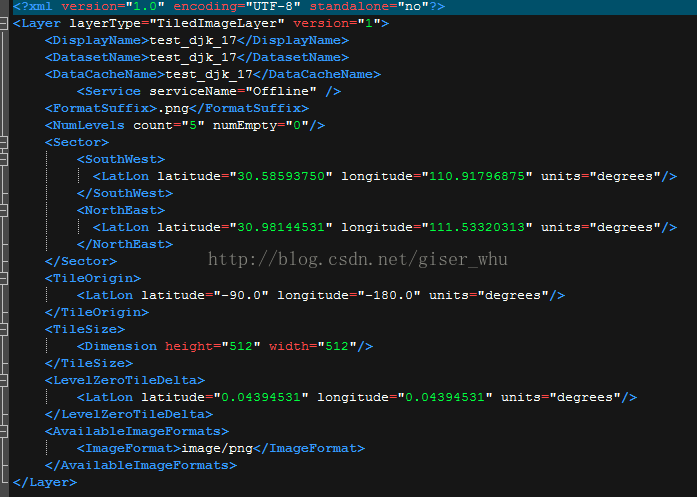Click the NumLevels count value "5"
This screenshot has height=497, width=697.
193,125
